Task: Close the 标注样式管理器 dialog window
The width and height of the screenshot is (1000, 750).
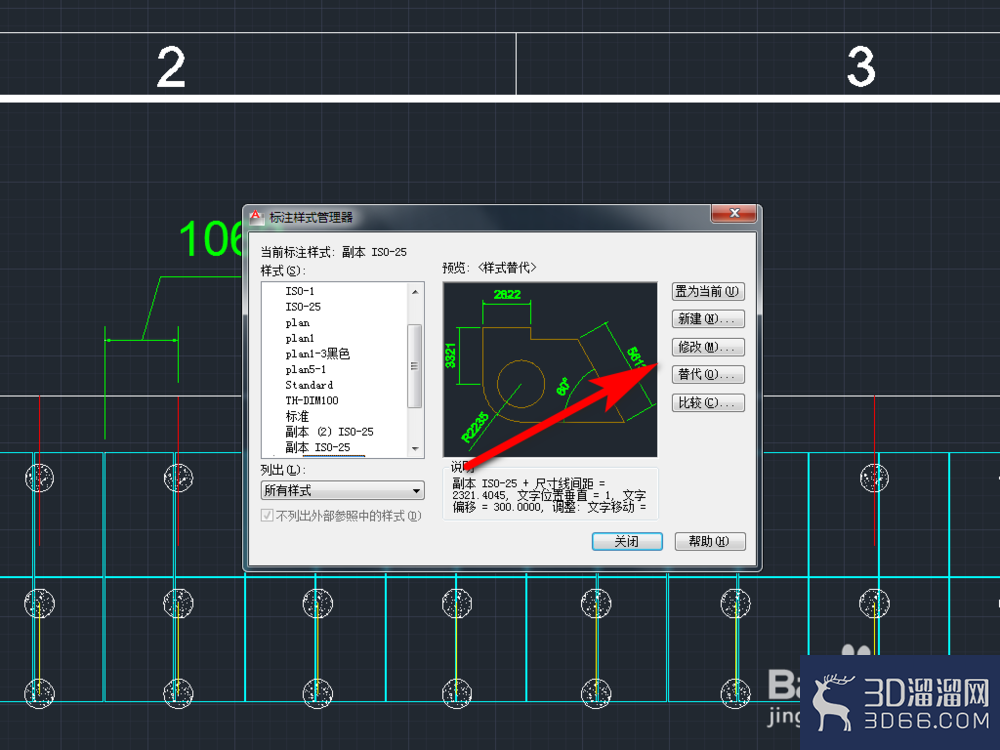Action: pos(734,213)
